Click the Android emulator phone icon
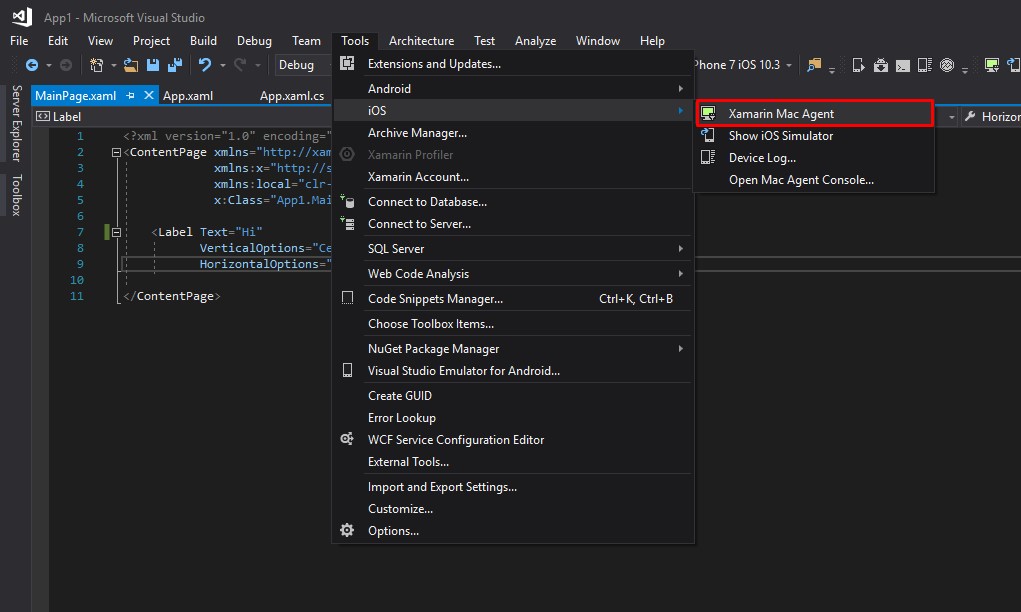 click(347, 370)
